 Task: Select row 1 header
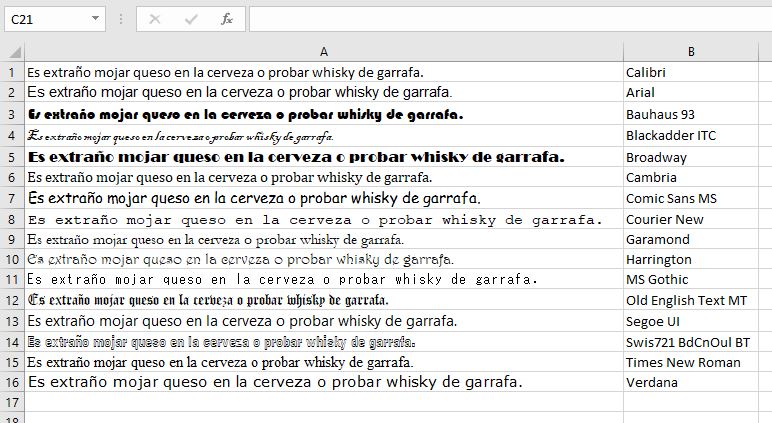click(12, 72)
